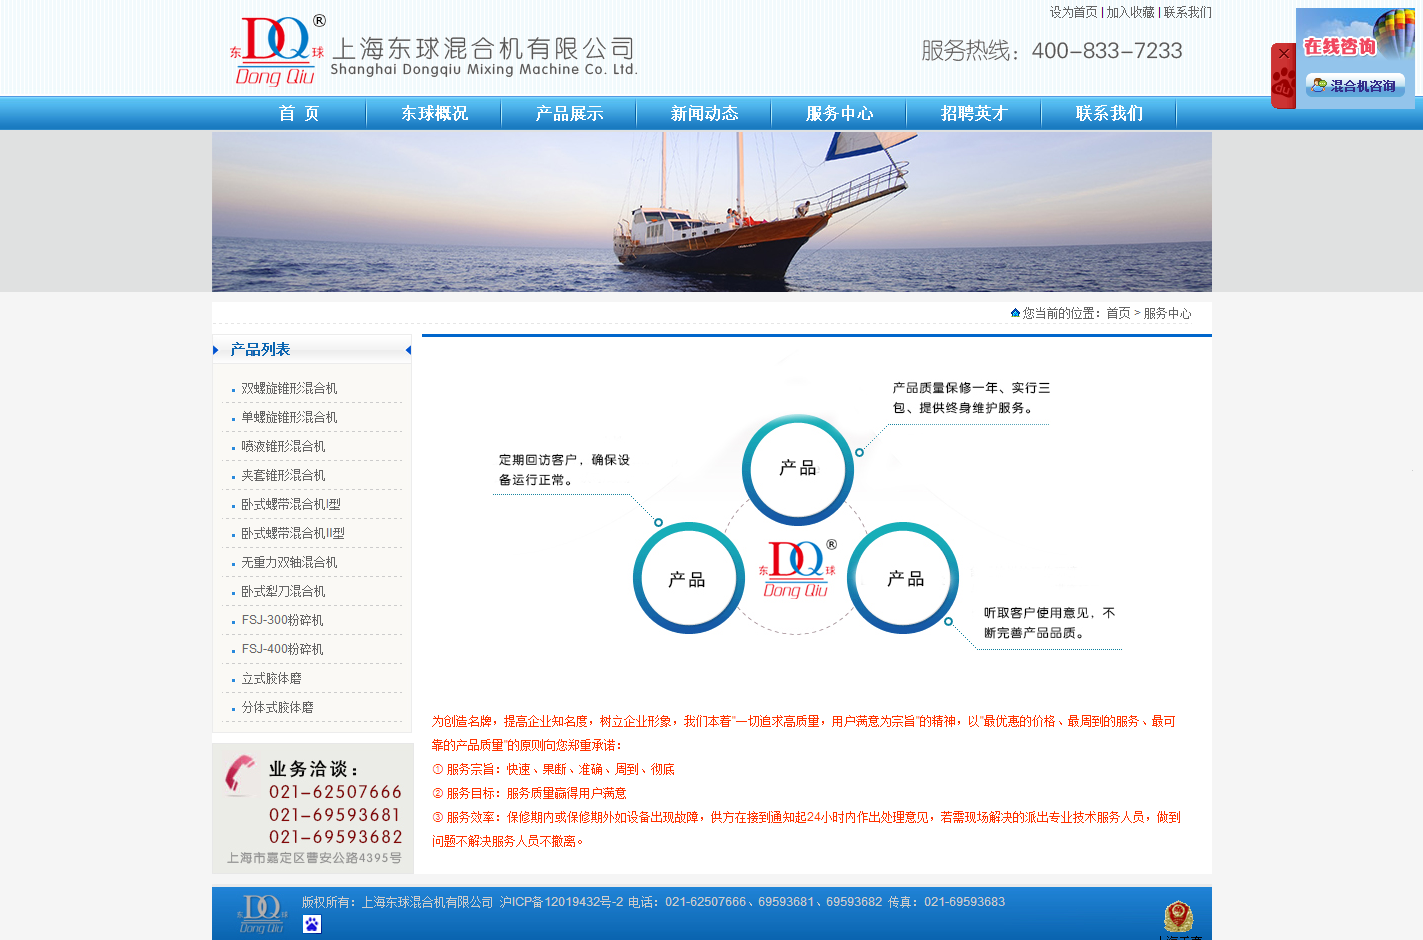This screenshot has width=1423, height=940.
Task: Select 新闻动态 from the navigation bar
Action: click(704, 114)
